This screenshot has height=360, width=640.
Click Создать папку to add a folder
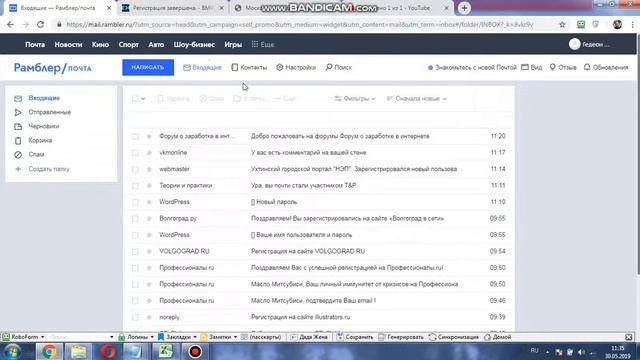(x=49, y=169)
